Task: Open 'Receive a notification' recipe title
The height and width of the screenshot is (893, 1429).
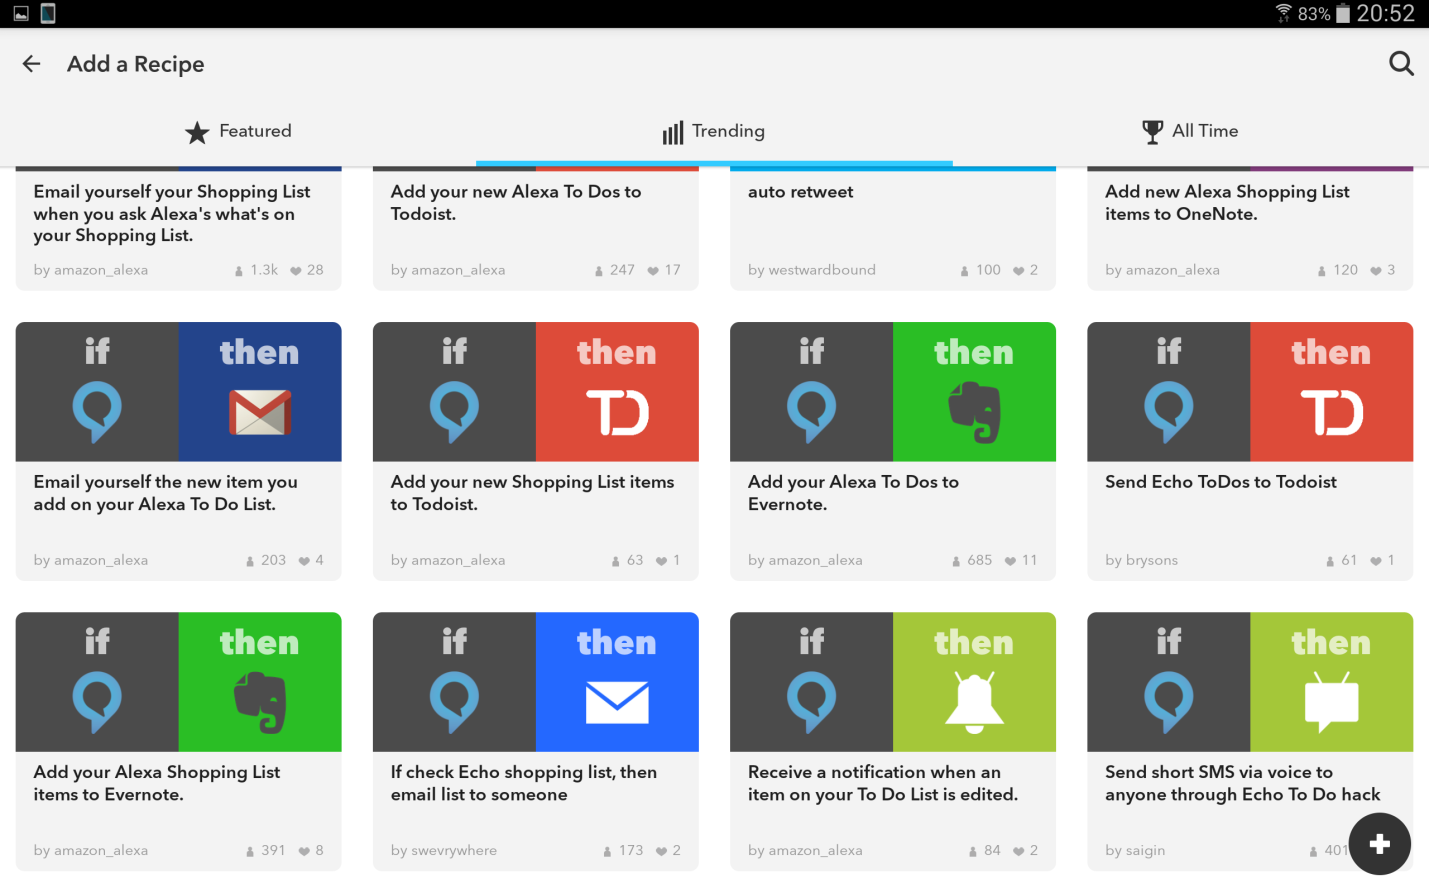Action: coord(883,782)
